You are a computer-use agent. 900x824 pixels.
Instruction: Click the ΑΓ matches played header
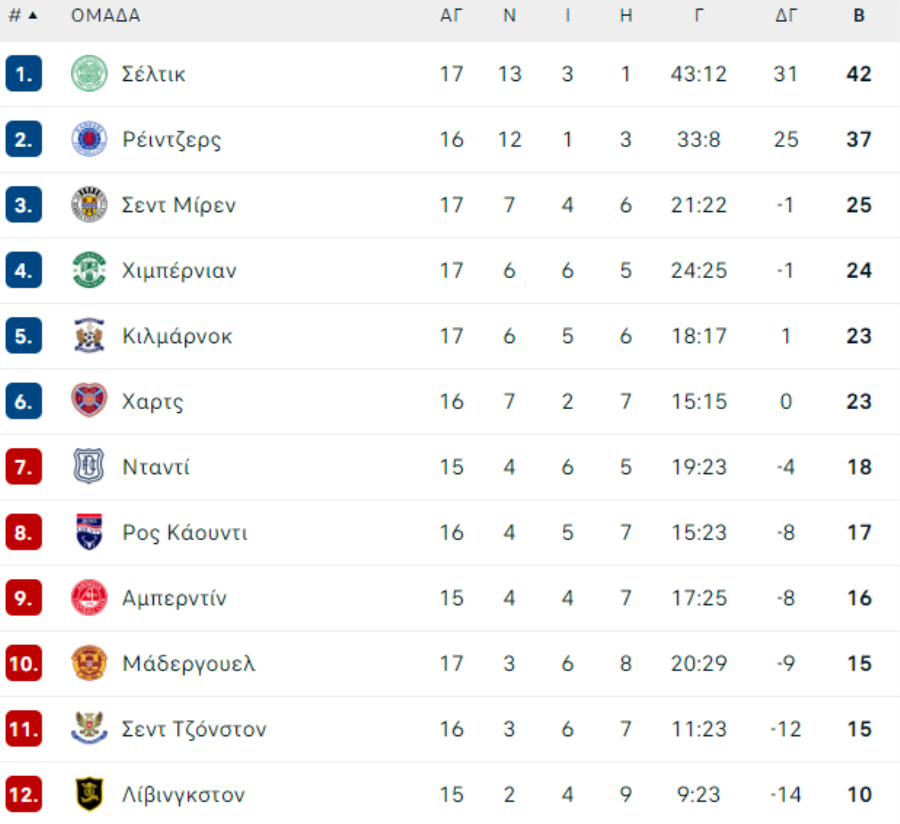point(451,16)
